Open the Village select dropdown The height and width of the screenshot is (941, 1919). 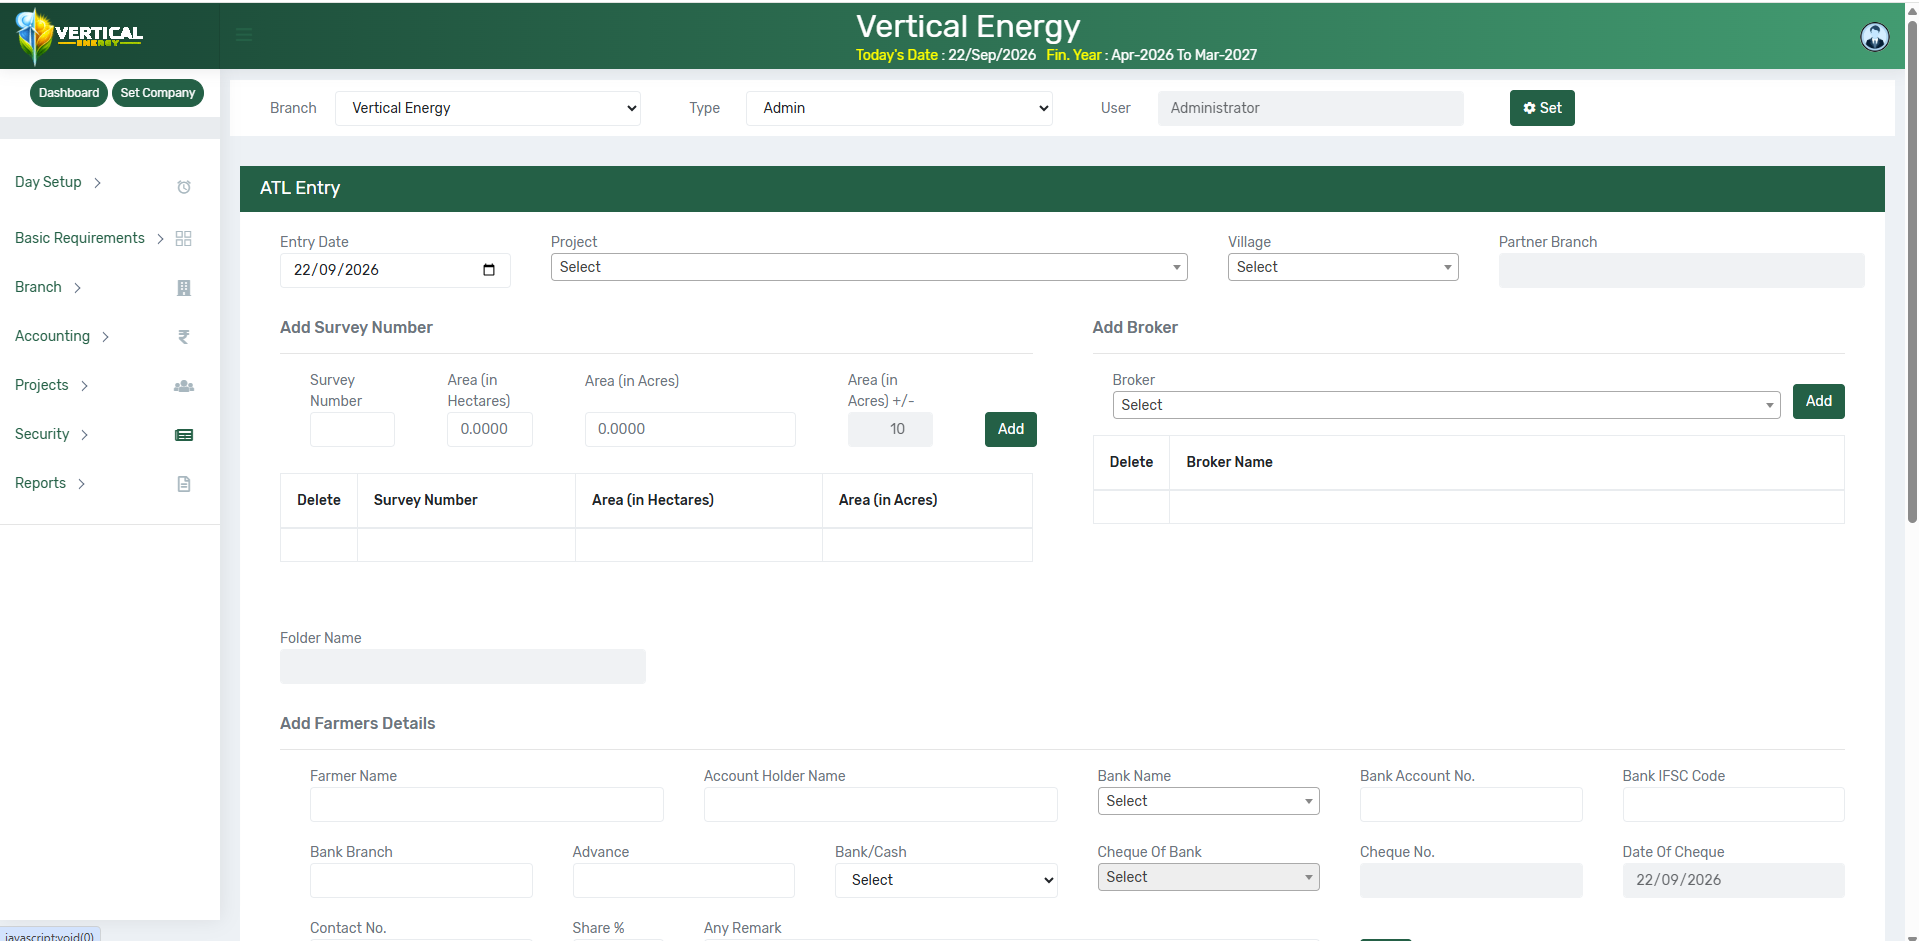click(x=1343, y=267)
